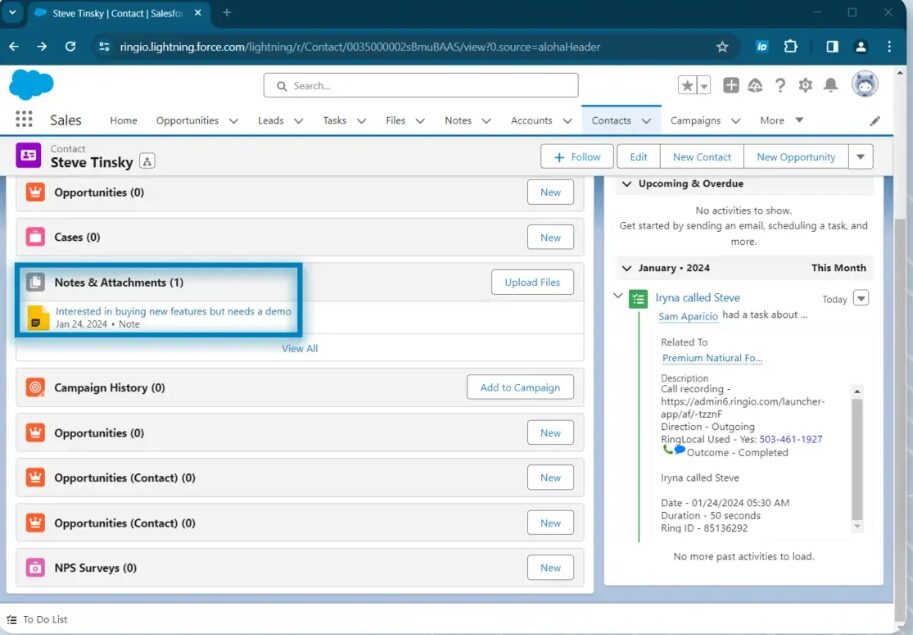
Task: Follow this contact using Follow button
Action: coord(577,157)
